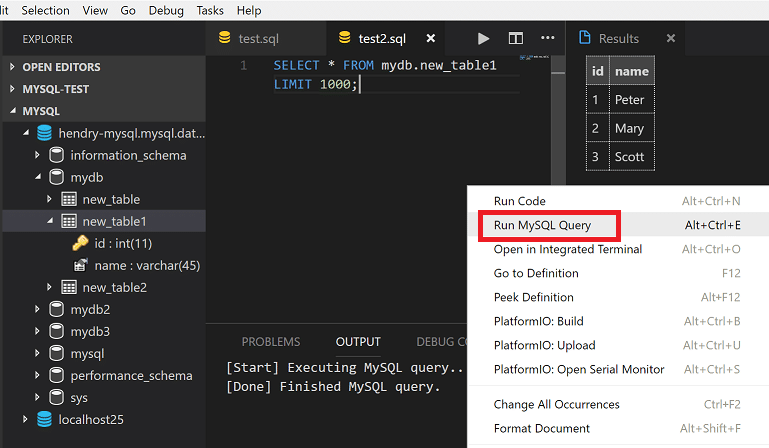The height and width of the screenshot is (448, 769).
Task: Select the Peter cell in results table
Action: click(x=632, y=100)
